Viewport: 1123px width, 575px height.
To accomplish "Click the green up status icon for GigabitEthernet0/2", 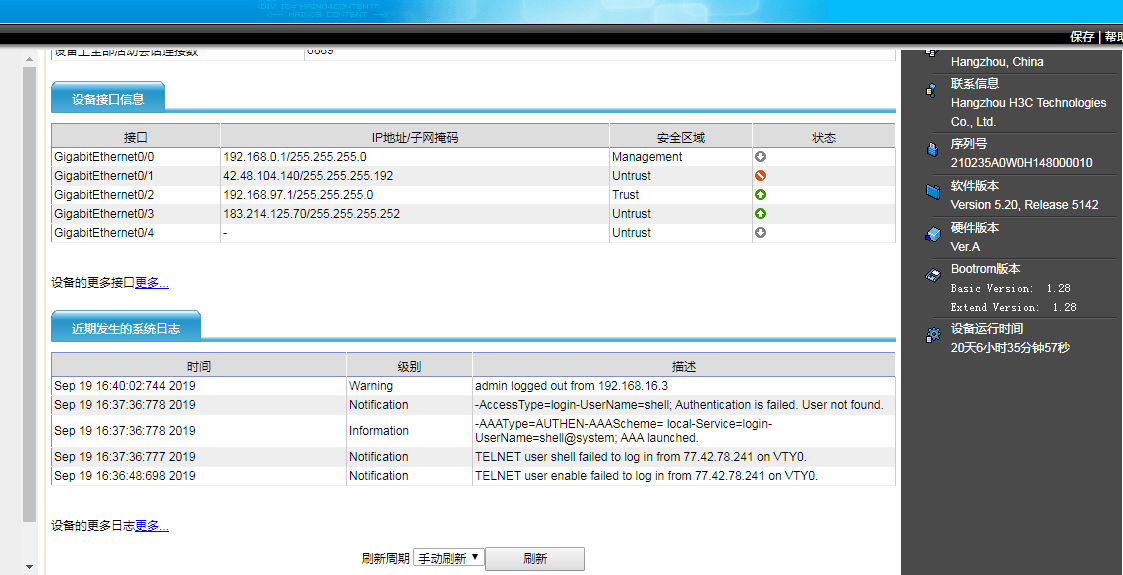I will pos(761,195).
